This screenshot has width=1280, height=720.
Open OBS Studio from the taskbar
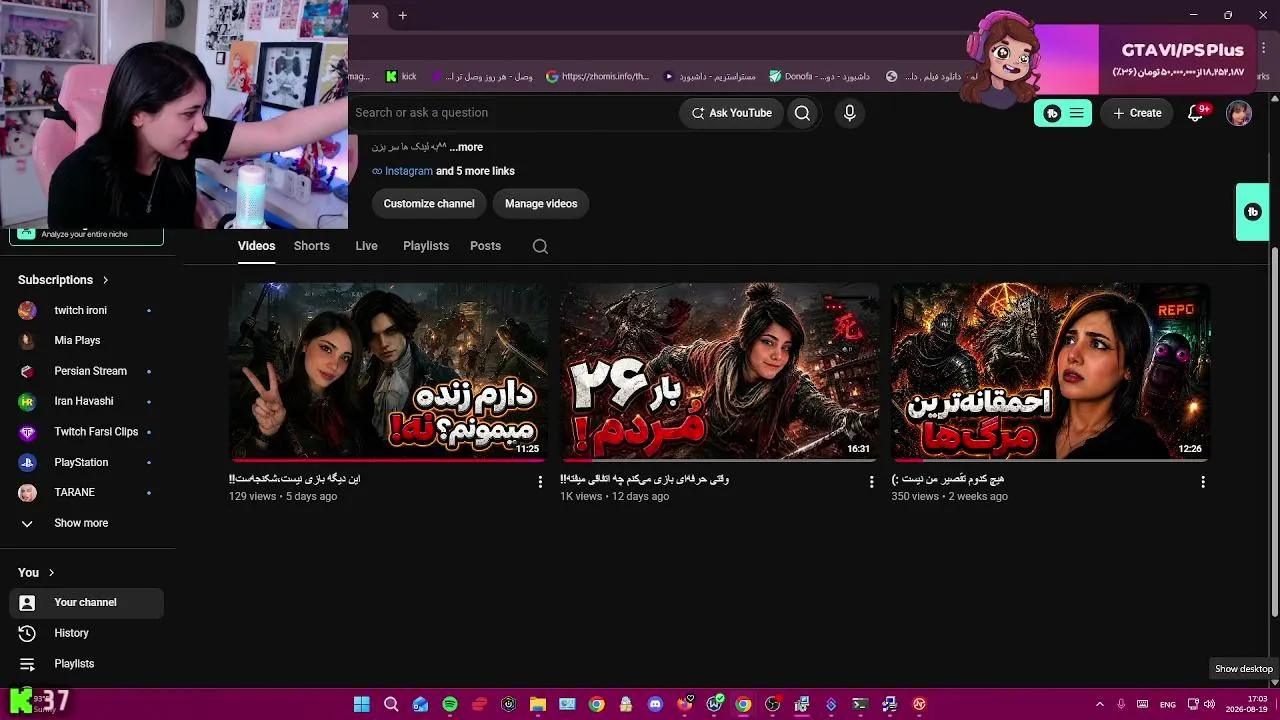click(772, 704)
